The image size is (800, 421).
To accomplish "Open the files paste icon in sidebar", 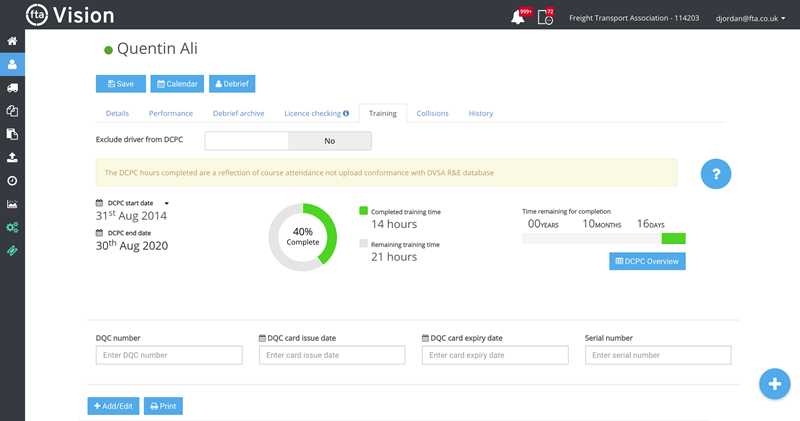I will coord(12,134).
